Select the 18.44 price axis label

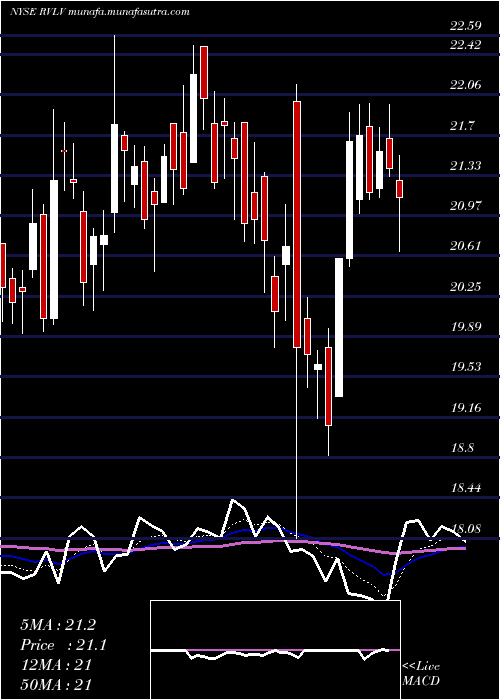coord(466,488)
